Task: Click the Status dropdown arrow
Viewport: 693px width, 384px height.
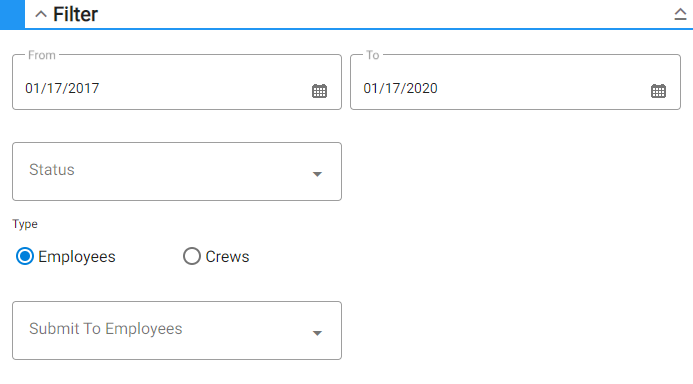Action: tap(317, 174)
